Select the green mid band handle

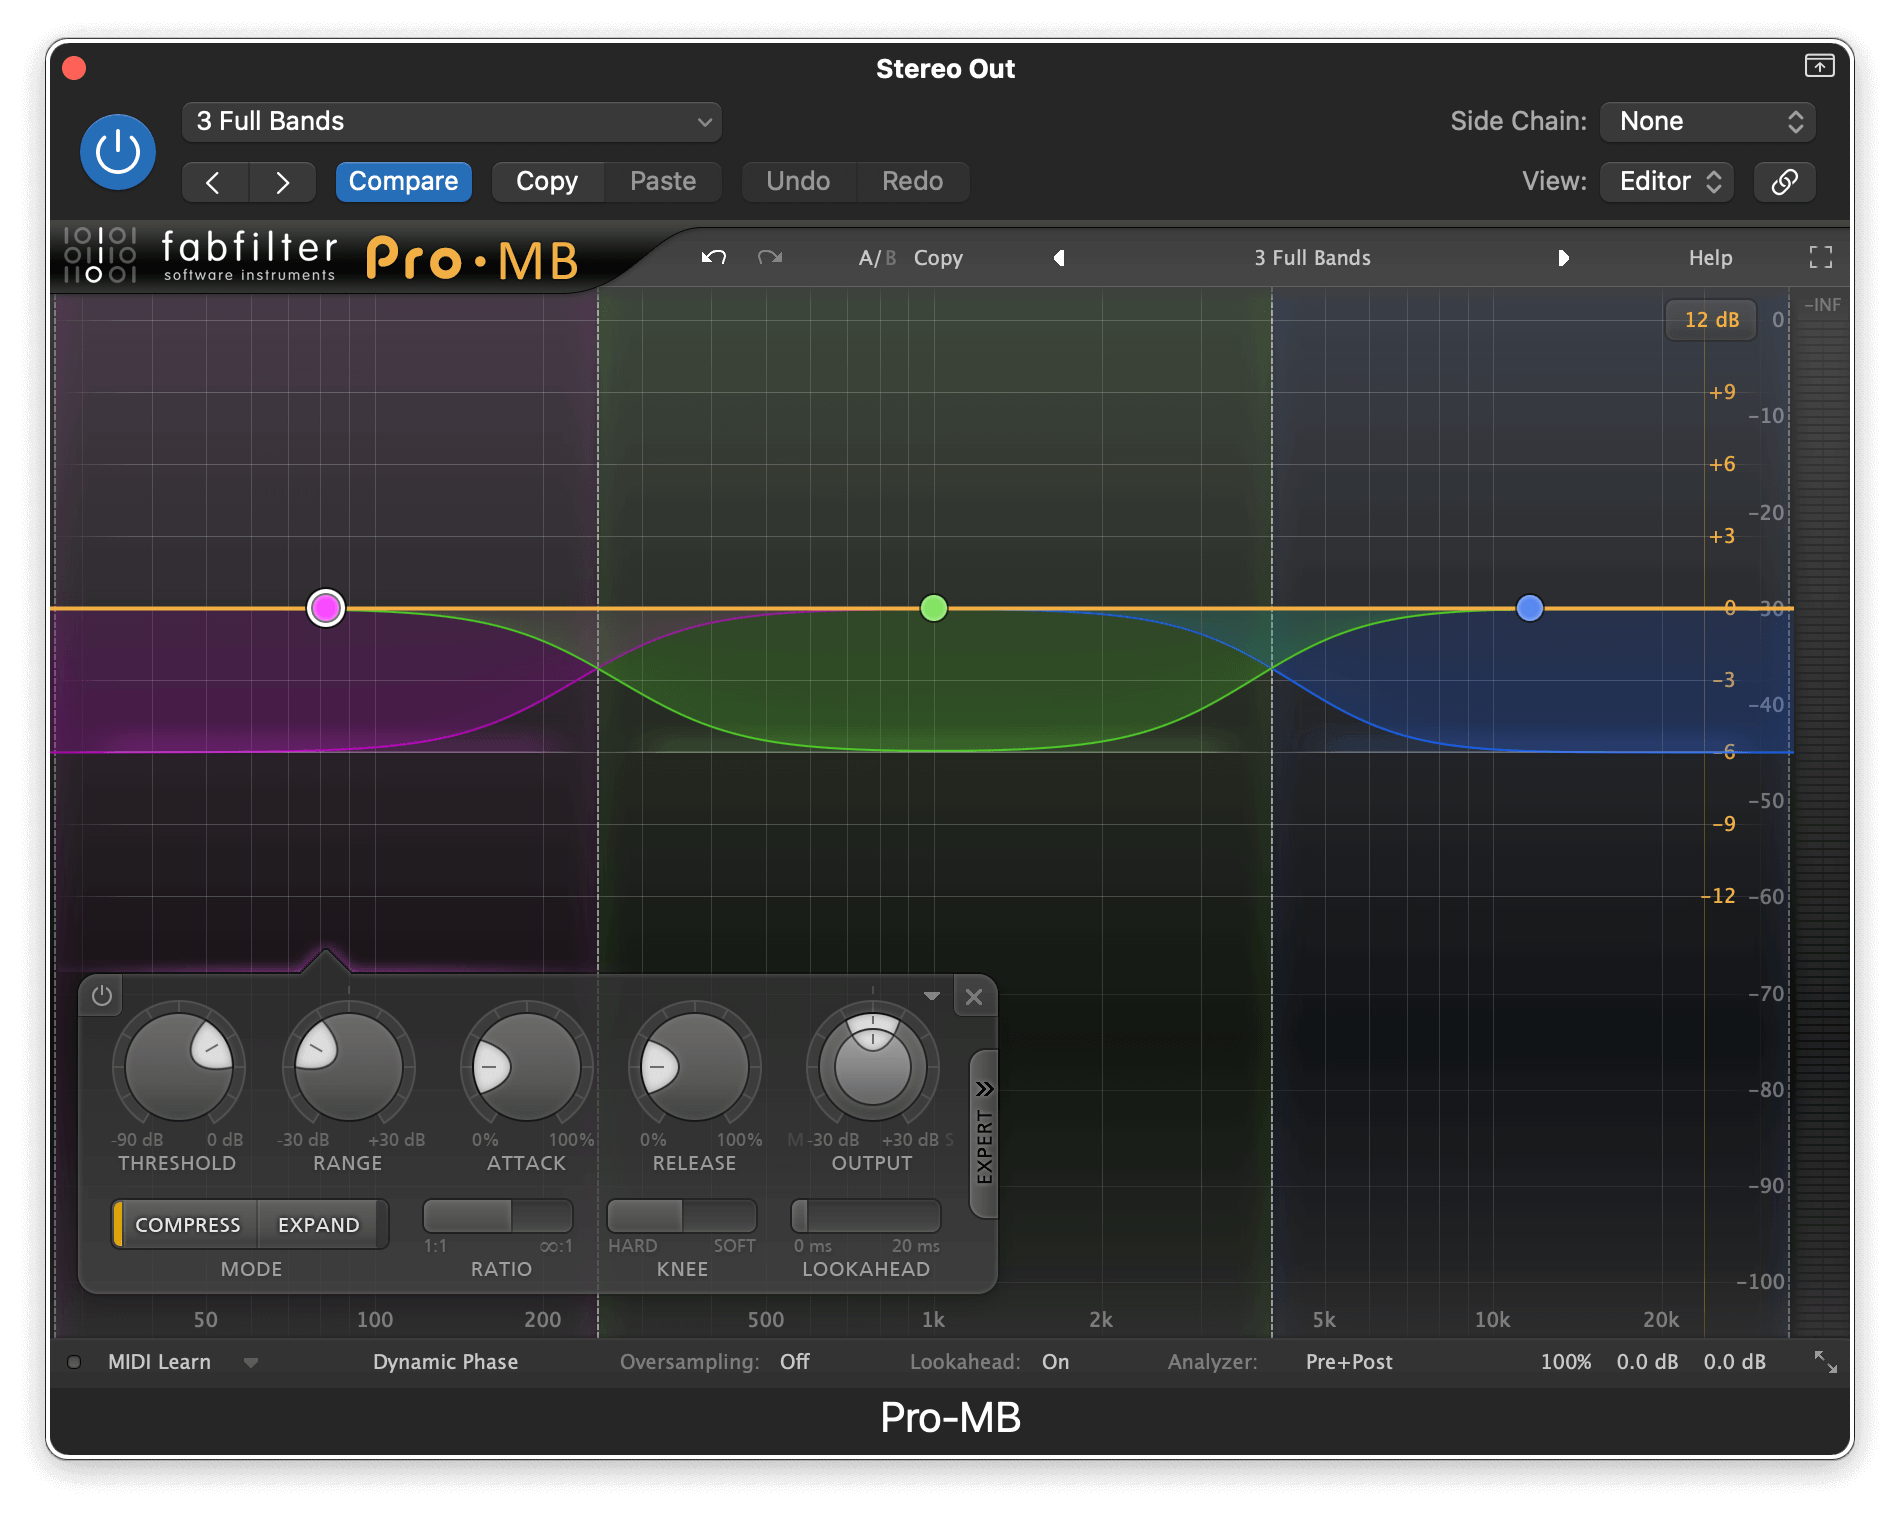(933, 608)
